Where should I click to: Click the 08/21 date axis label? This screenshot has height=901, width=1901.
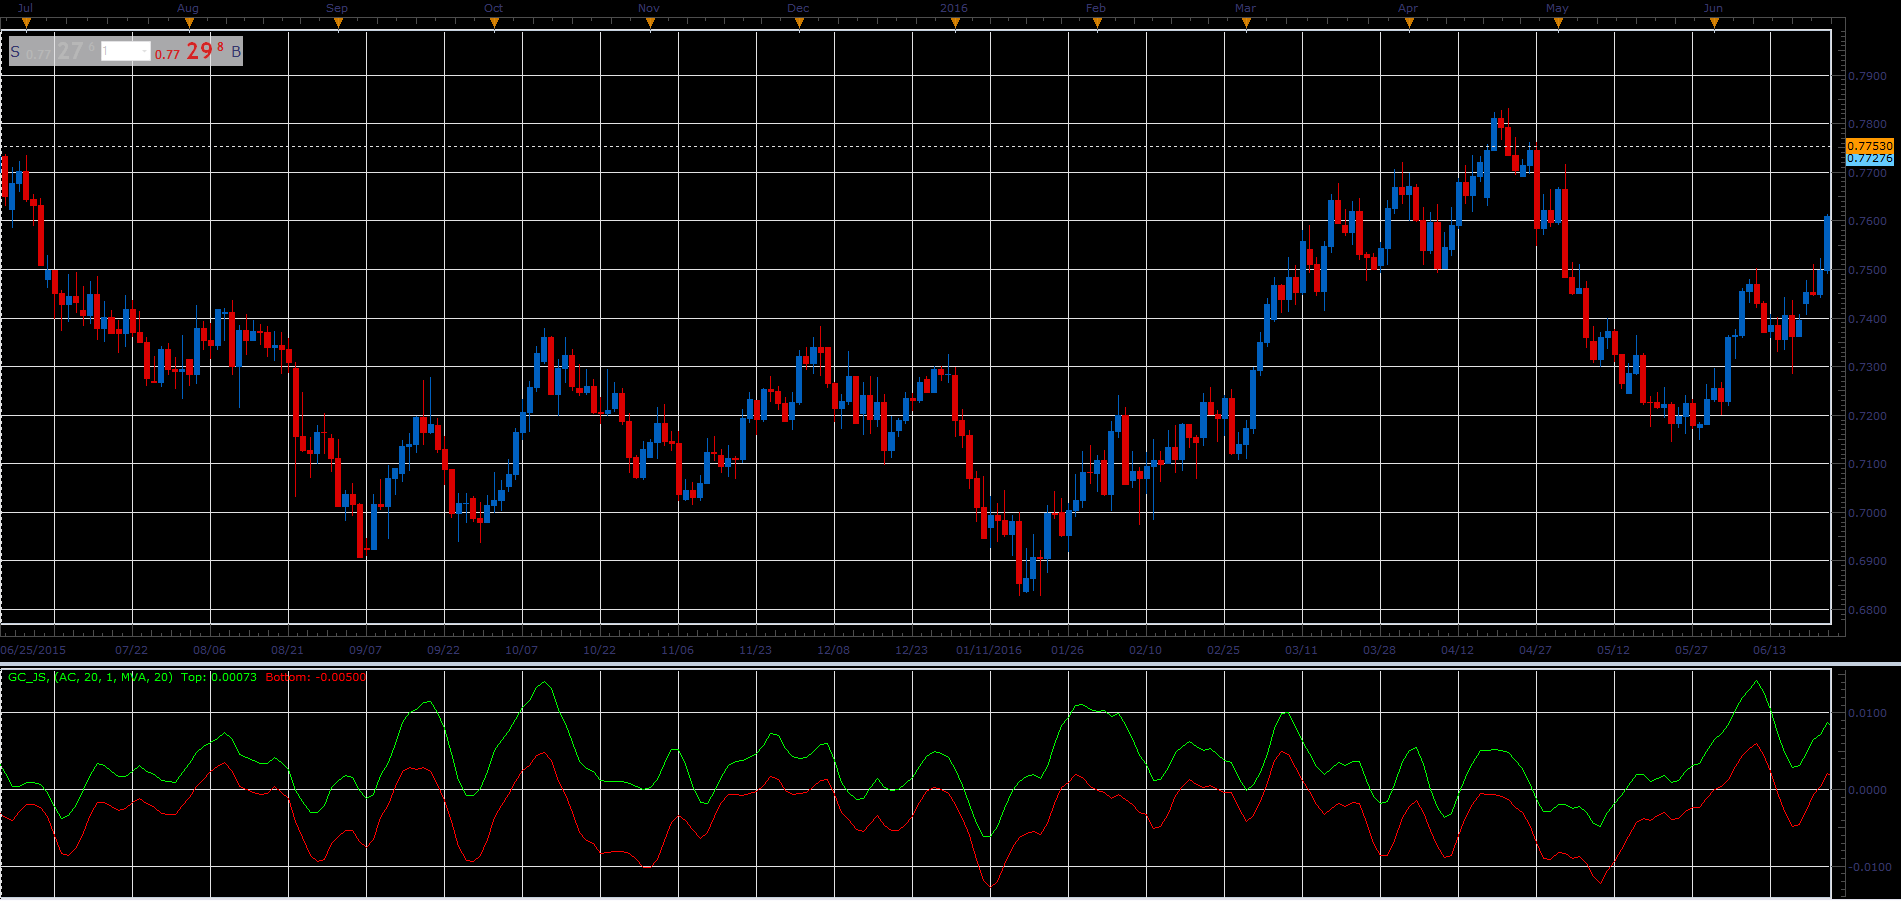pos(288,650)
